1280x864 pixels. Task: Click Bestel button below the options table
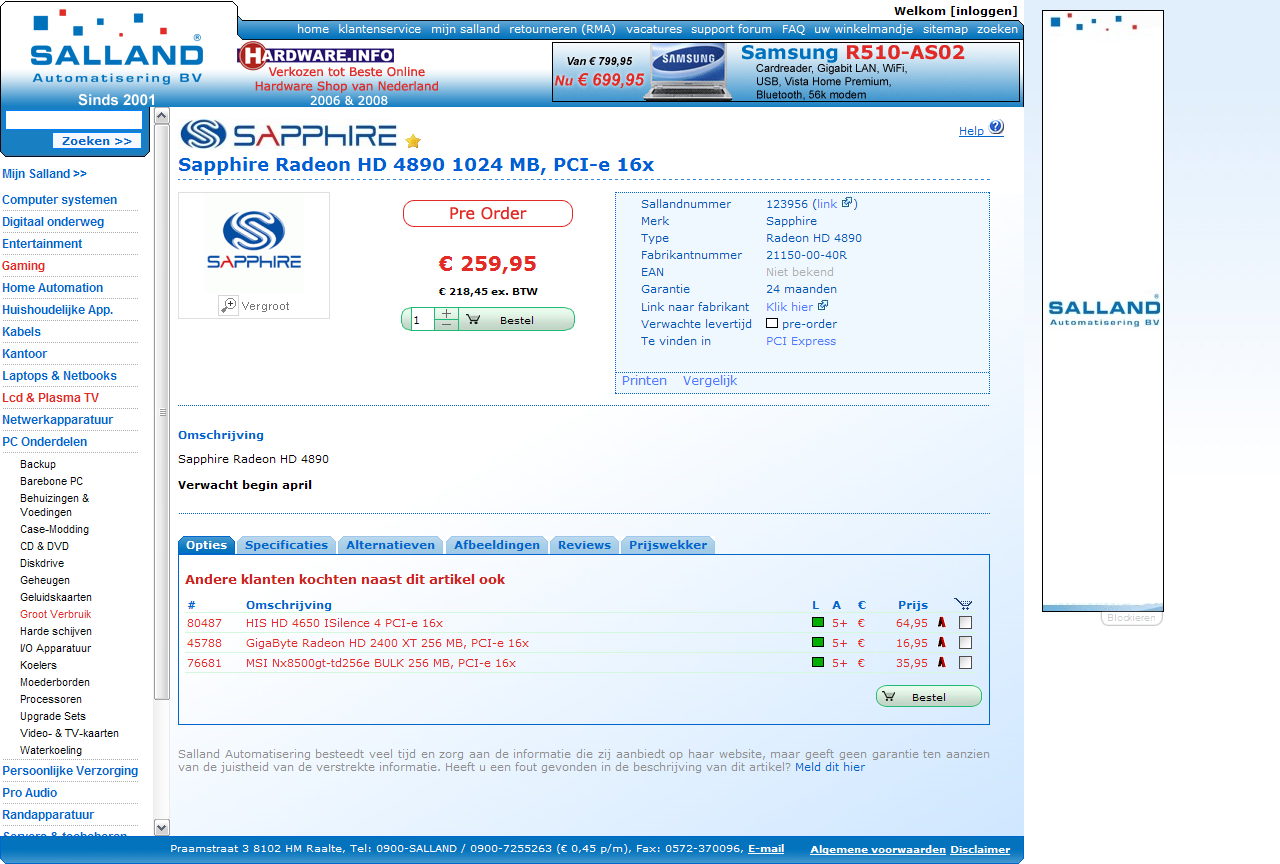pos(929,697)
